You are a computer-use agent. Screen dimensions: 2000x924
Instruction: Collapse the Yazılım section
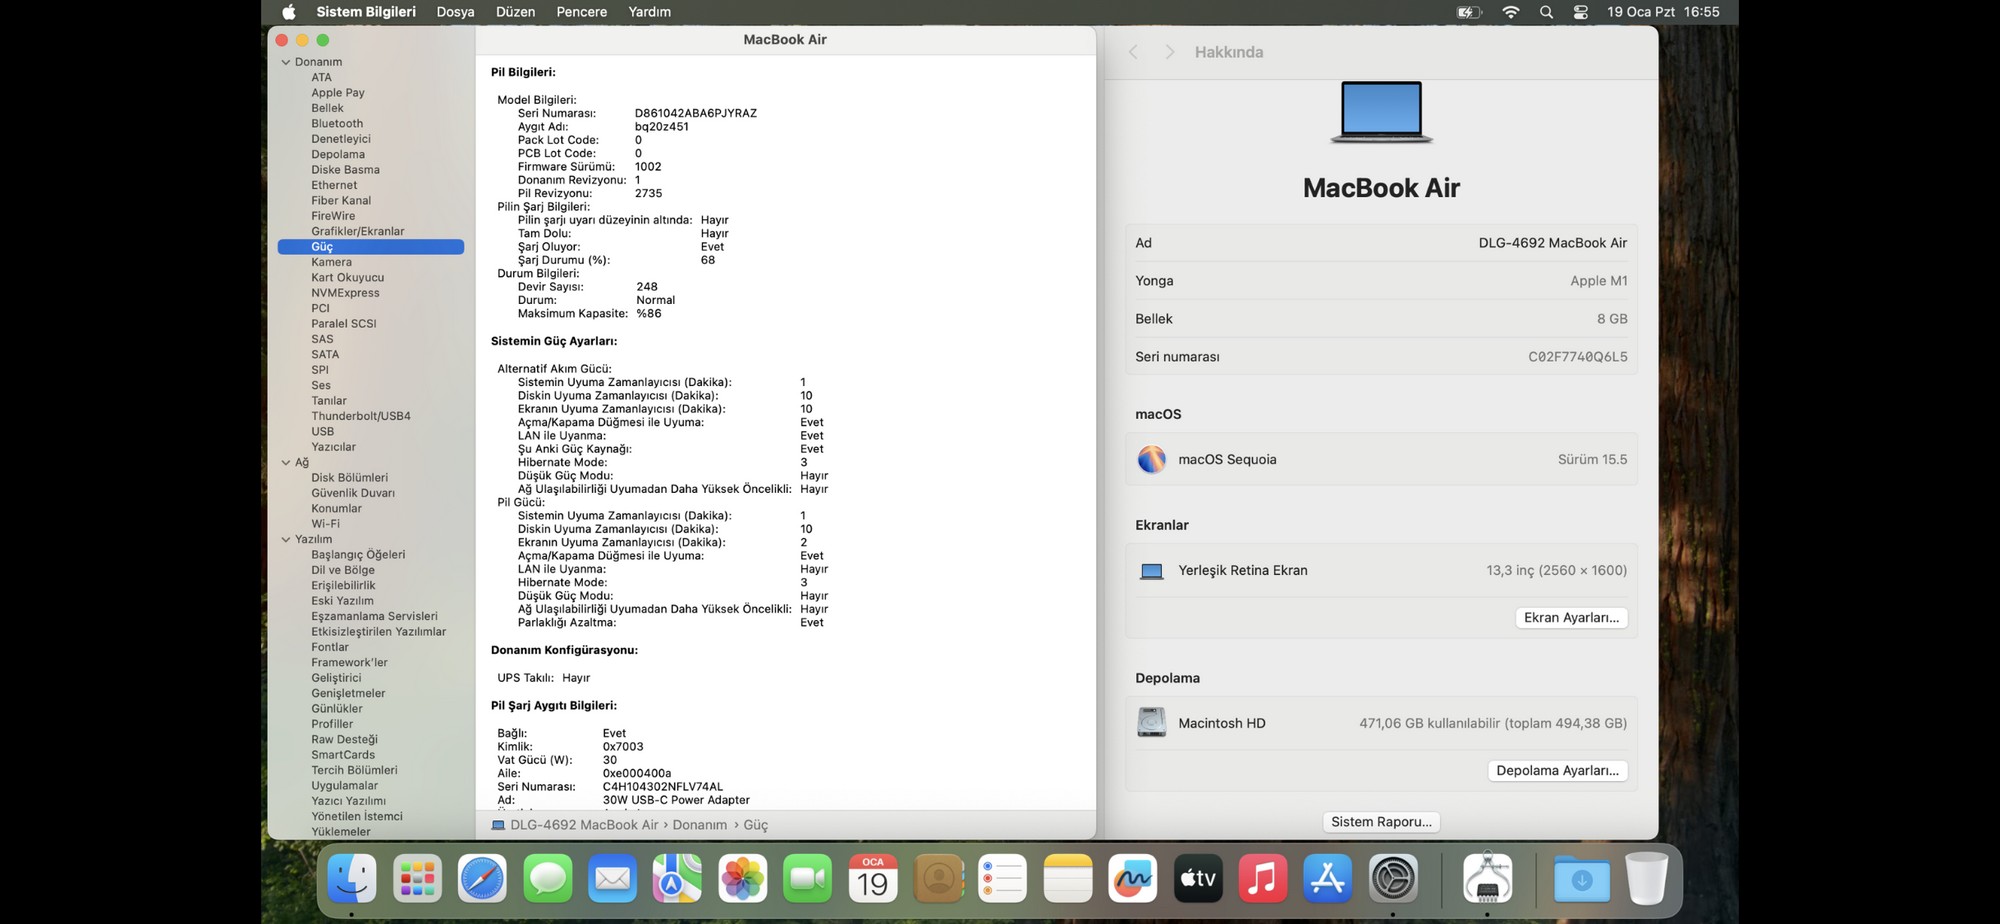[x=286, y=539]
